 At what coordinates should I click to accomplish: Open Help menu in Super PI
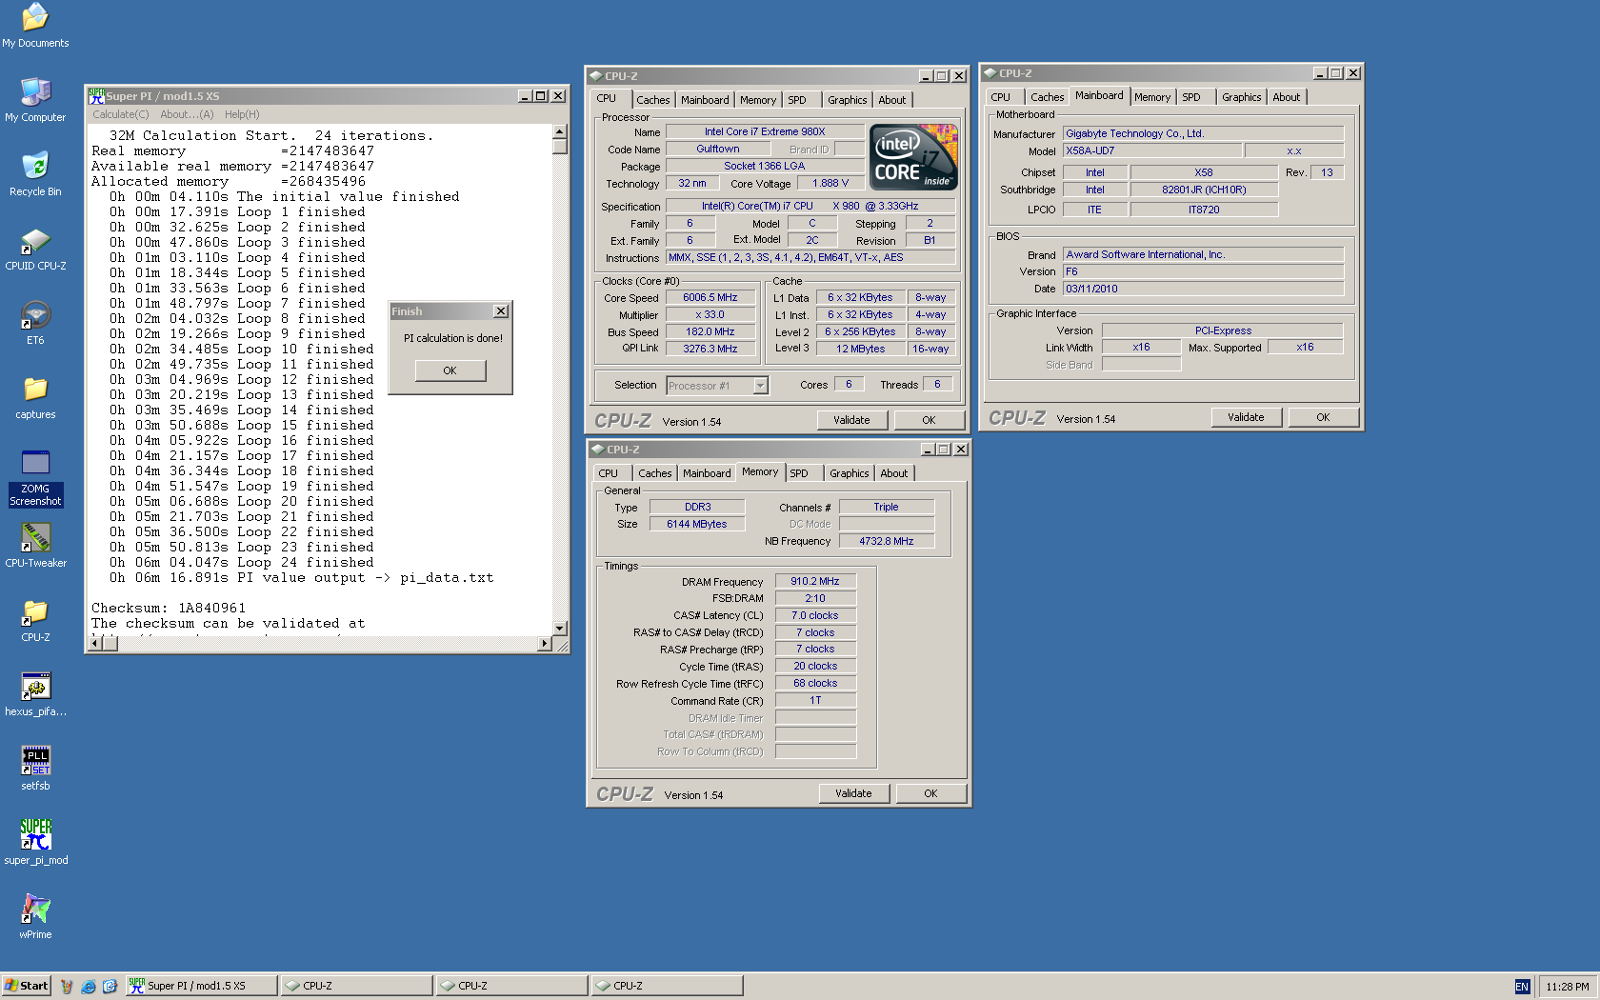242,114
